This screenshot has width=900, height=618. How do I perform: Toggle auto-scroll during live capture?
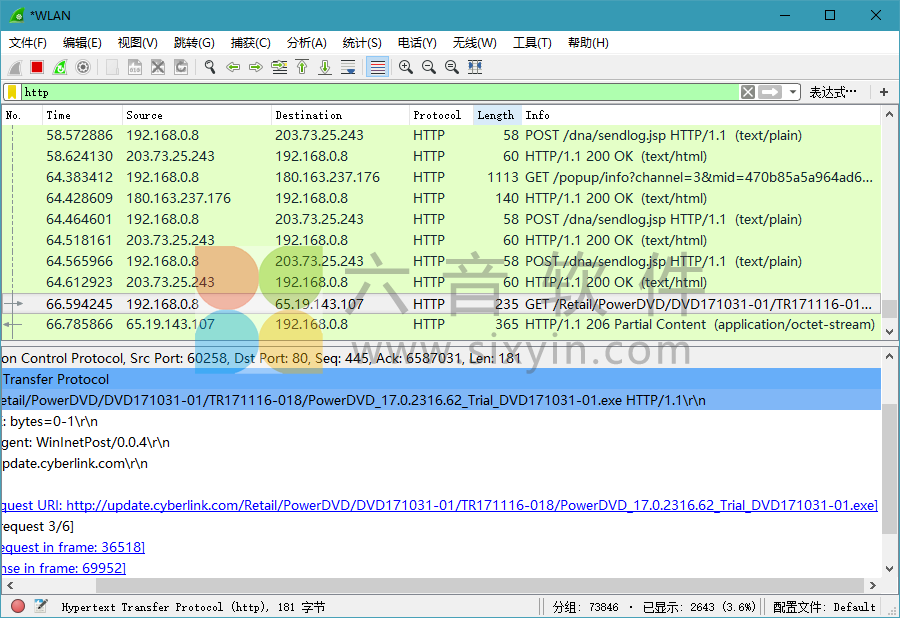[350, 66]
